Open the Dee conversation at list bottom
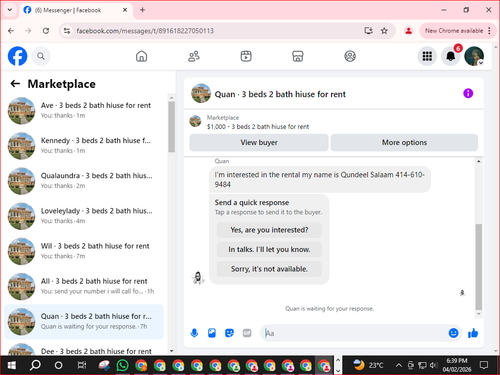The height and width of the screenshot is (375, 500). (x=84, y=349)
